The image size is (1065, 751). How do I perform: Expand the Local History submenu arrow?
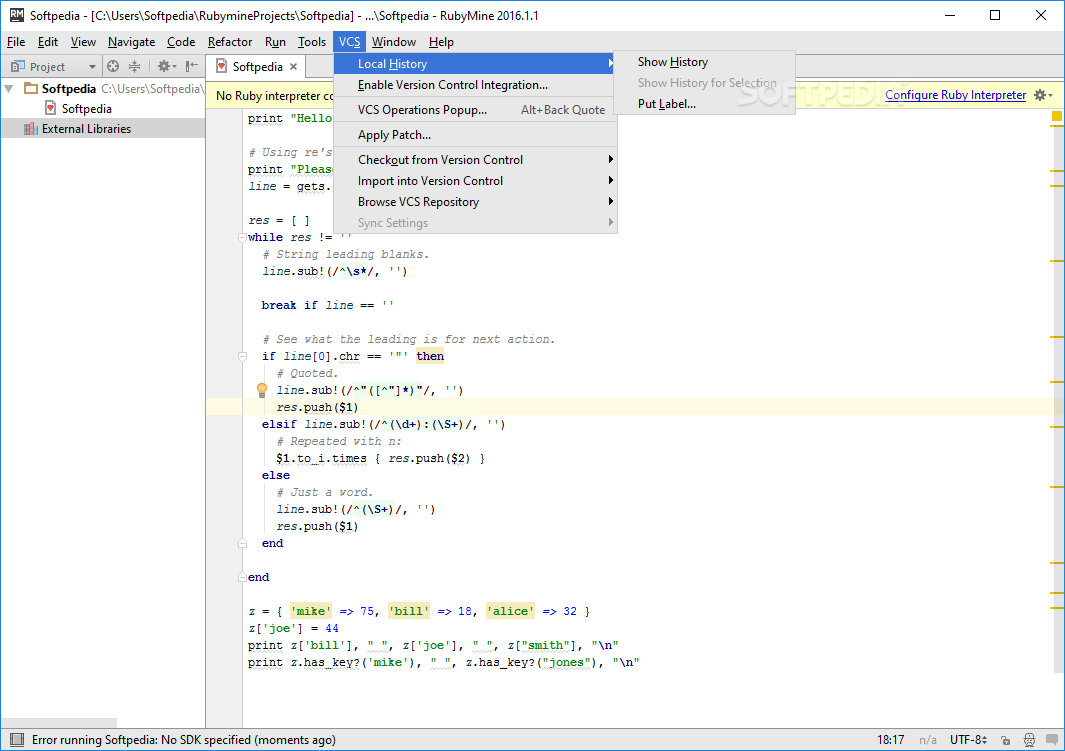pos(611,63)
